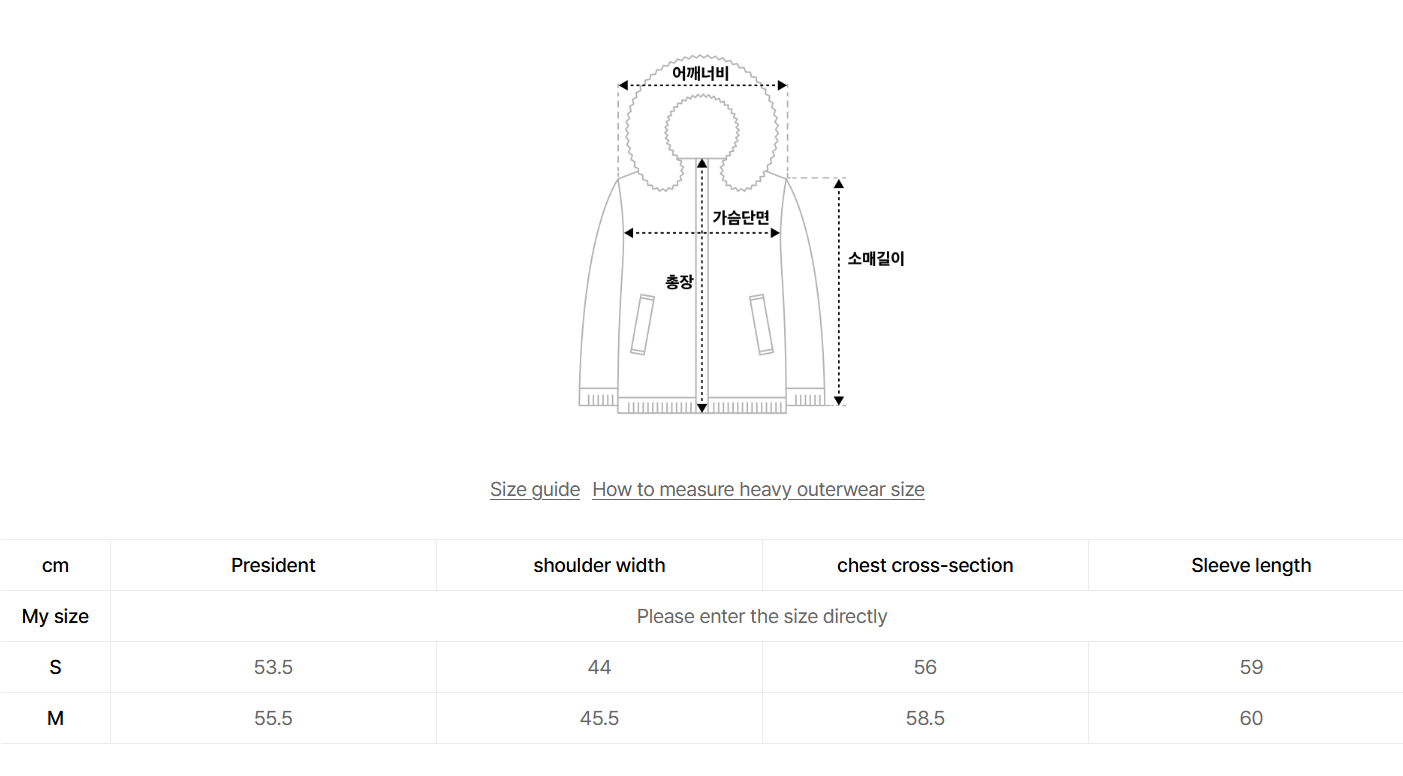
Task: Click the 'shoulder width' column header
Action: [599, 565]
